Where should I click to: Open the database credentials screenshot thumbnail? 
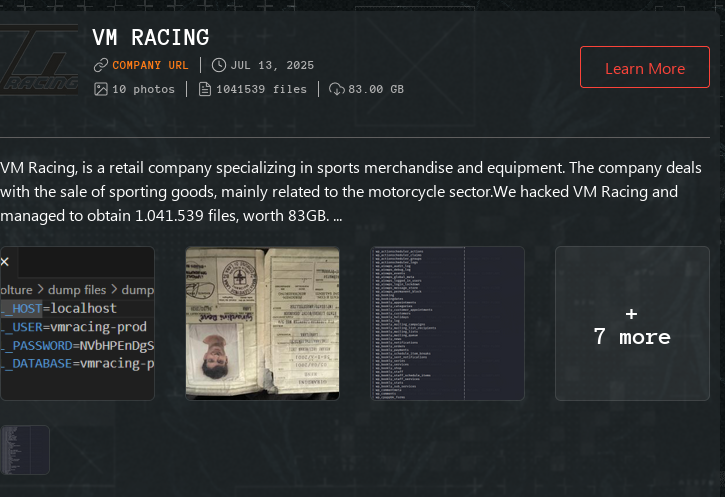point(77,323)
